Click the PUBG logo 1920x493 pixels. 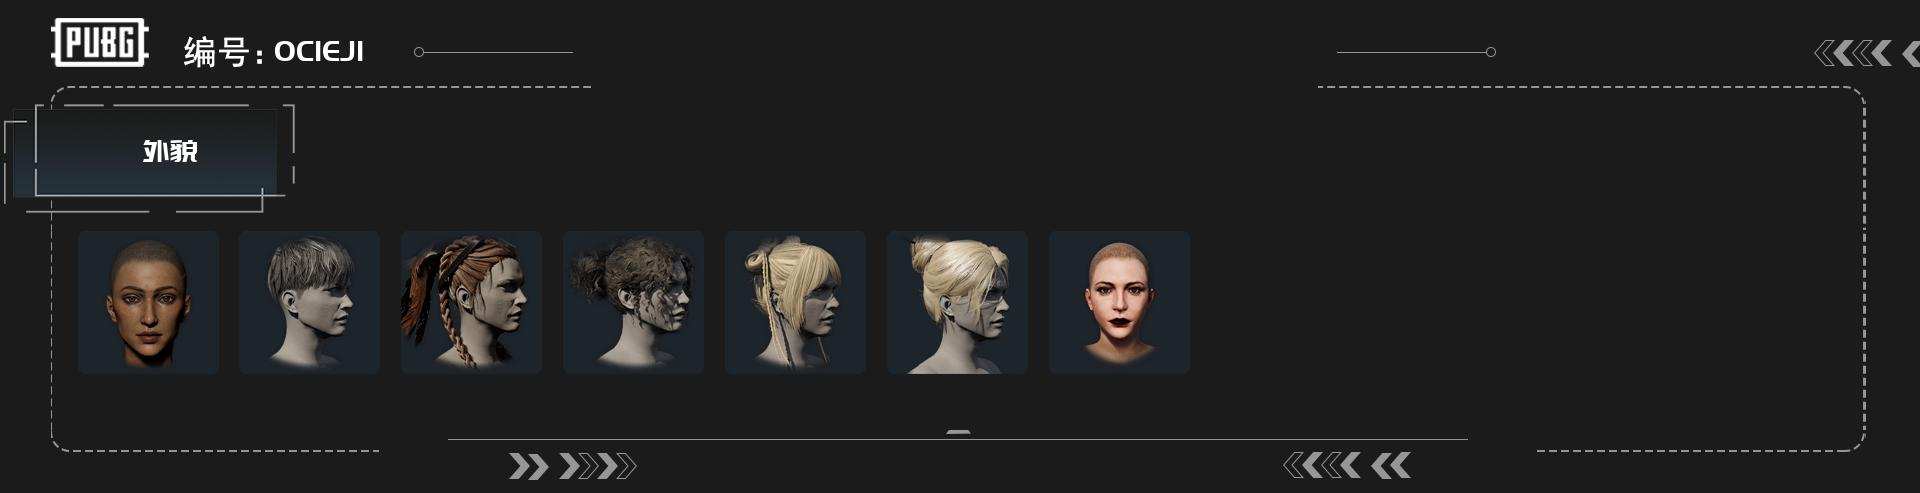tap(100, 43)
